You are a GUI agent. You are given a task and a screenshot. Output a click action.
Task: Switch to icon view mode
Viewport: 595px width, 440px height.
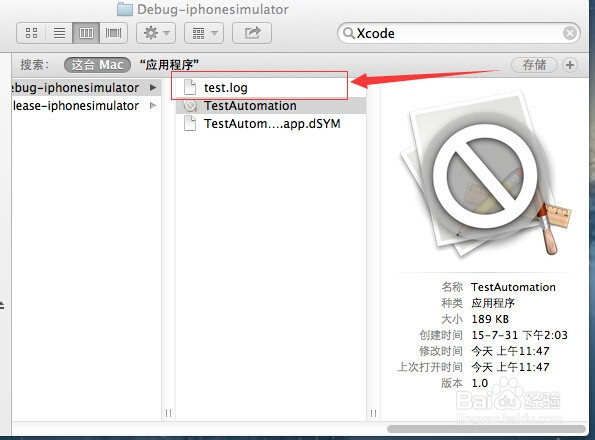pyautogui.click(x=31, y=33)
